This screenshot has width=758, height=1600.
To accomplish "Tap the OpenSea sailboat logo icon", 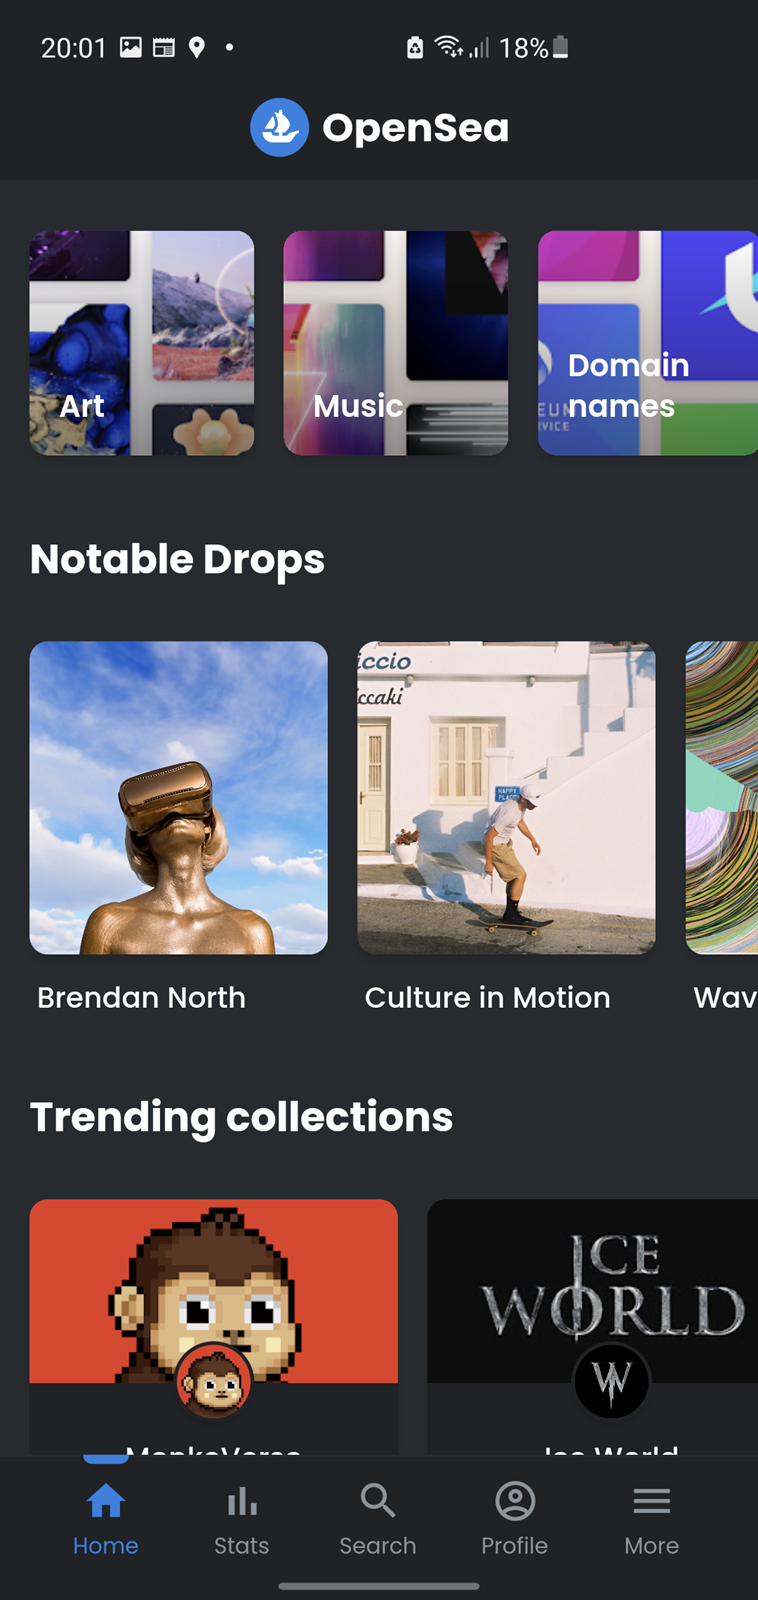I will point(279,127).
